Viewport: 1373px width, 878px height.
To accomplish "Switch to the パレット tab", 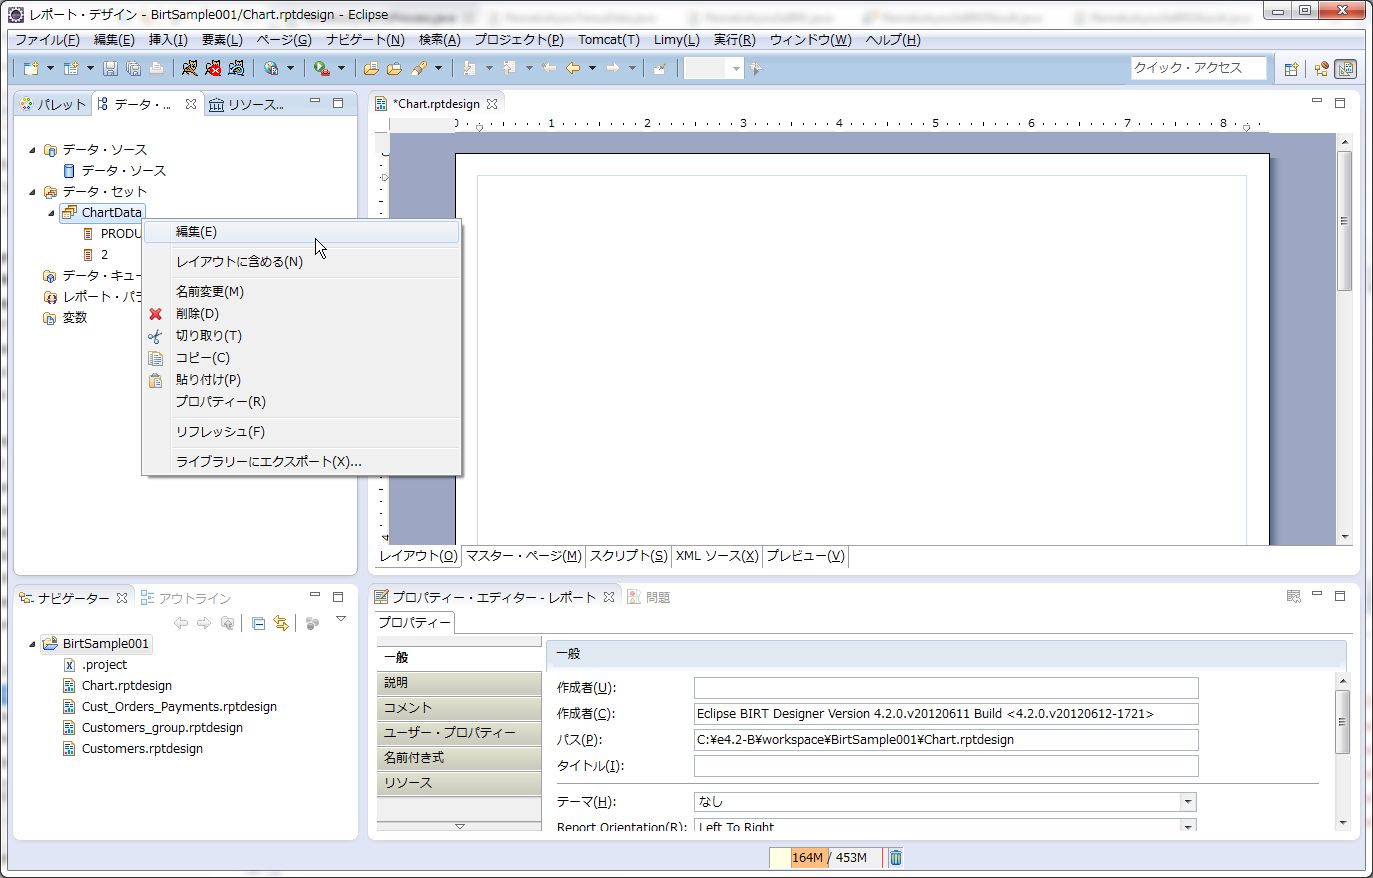I will pos(53,104).
